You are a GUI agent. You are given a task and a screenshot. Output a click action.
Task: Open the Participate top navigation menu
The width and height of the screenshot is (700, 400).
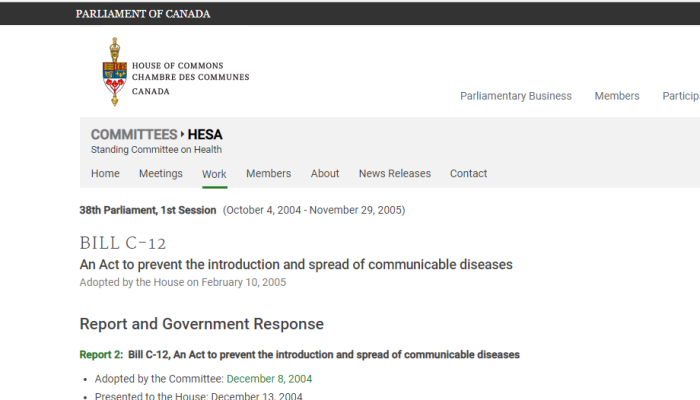(x=681, y=96)
